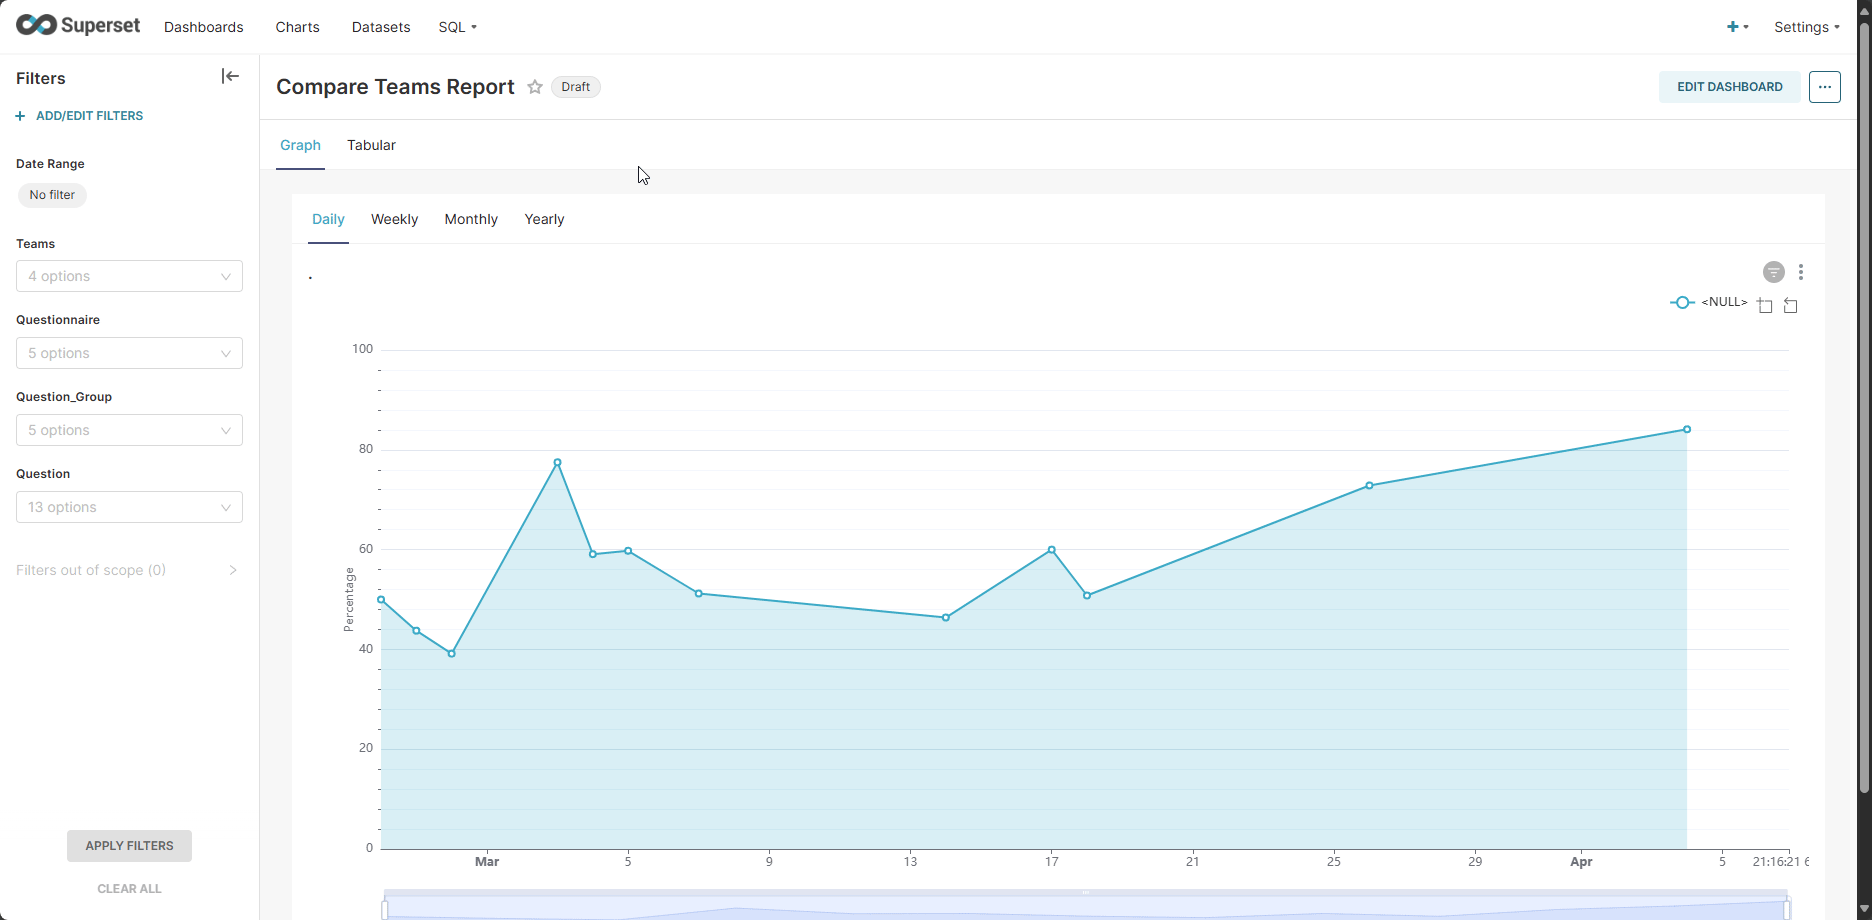Click the left handle of chart range slider

click(x=385, y=909)
